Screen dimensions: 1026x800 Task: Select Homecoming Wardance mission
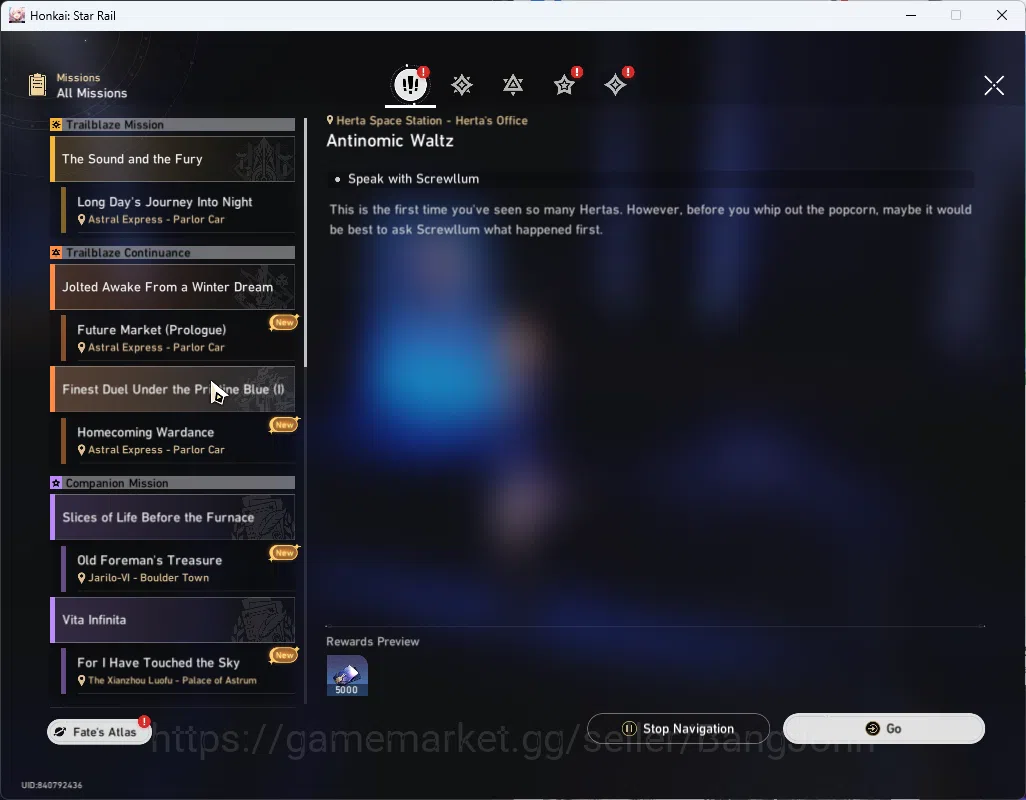pyautogui.click(x=178, y=440)
